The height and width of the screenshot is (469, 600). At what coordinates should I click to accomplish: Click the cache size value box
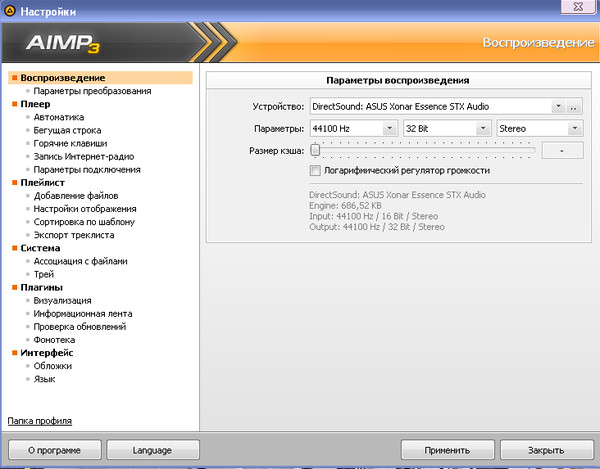click(562, 150)
